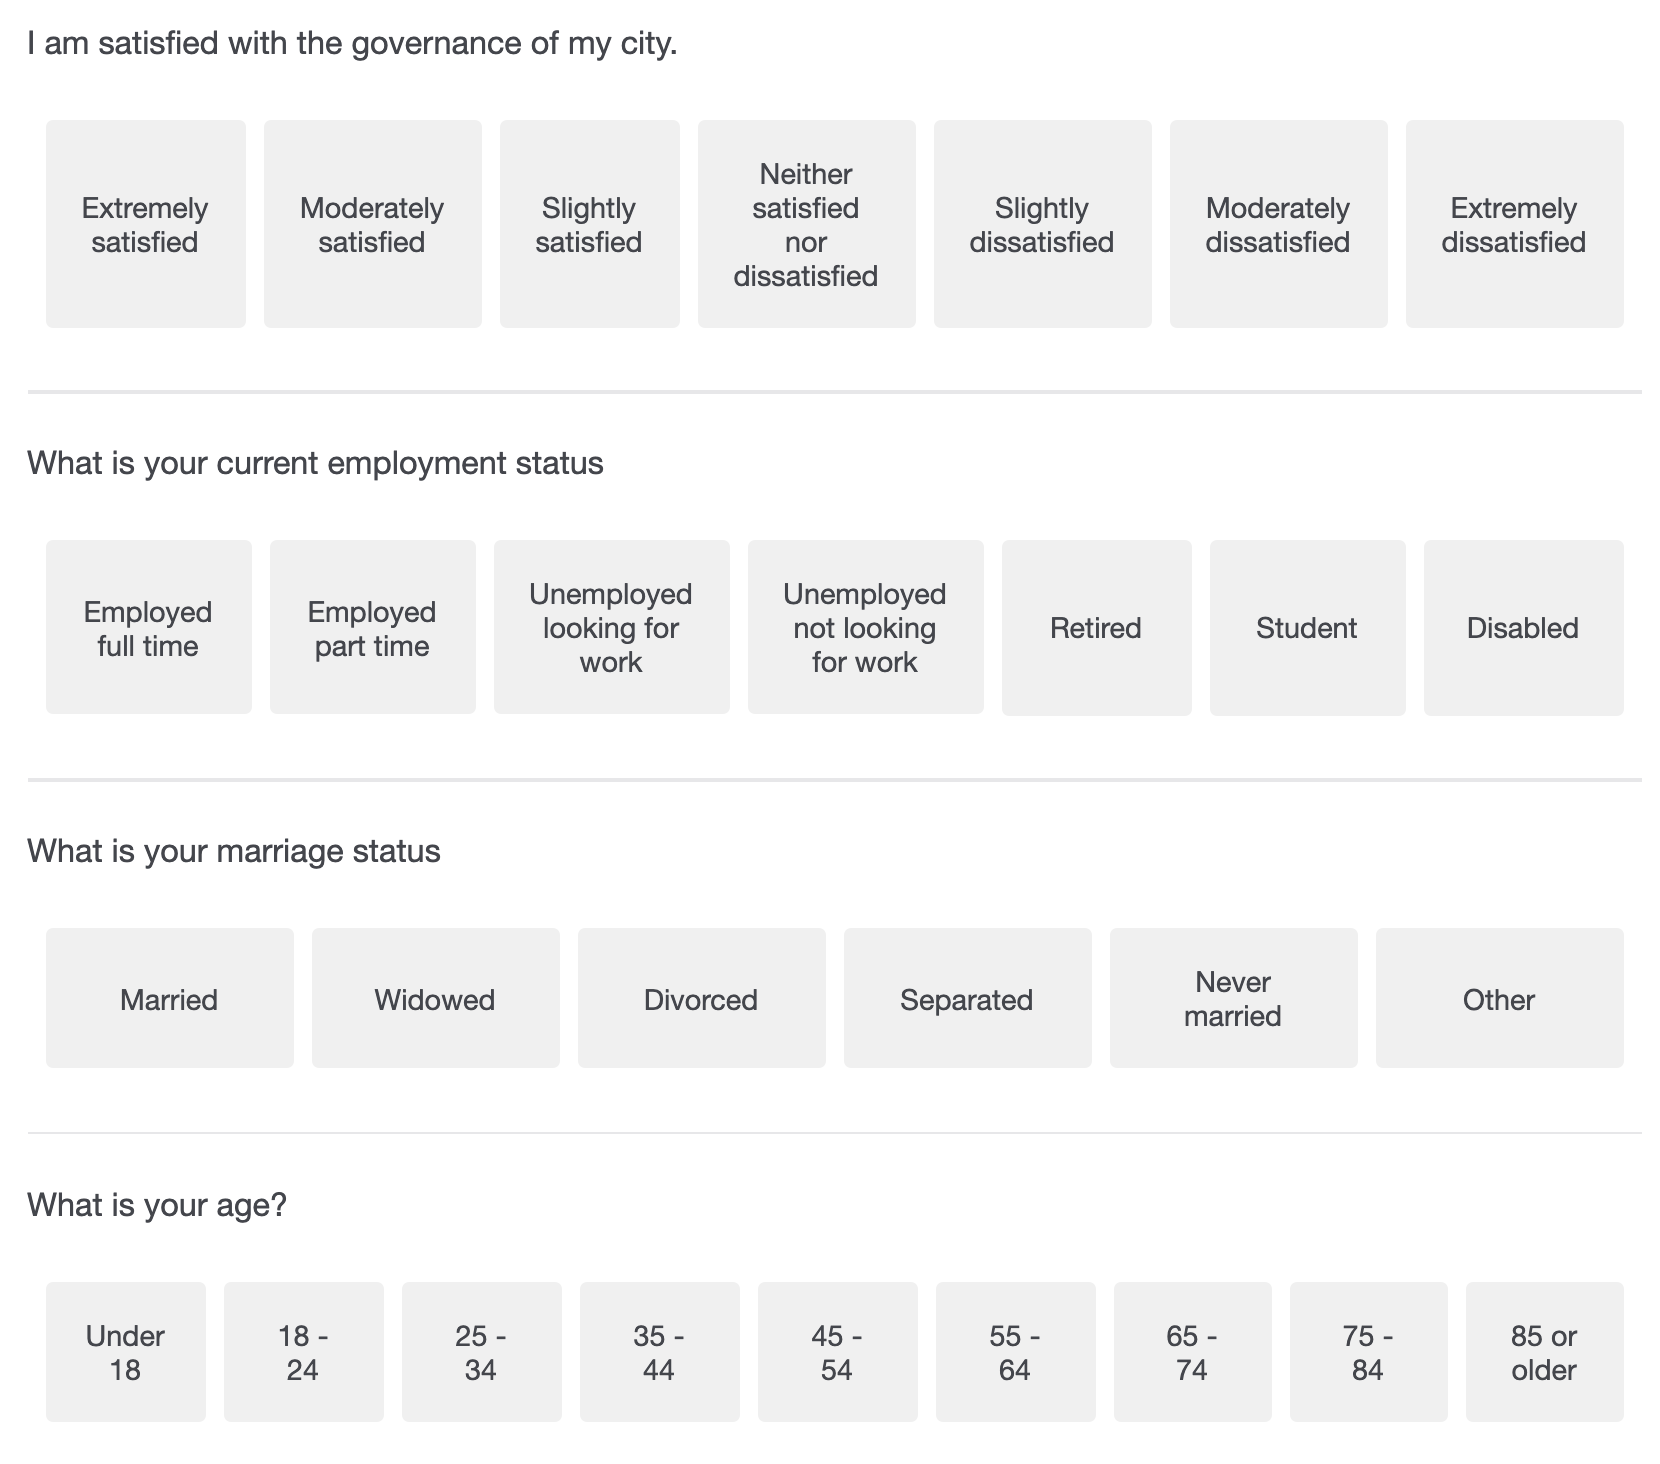Select "Unemployed not looking for work"
The height and width of the screenshot is (1464, 1660).
point(865,627)
